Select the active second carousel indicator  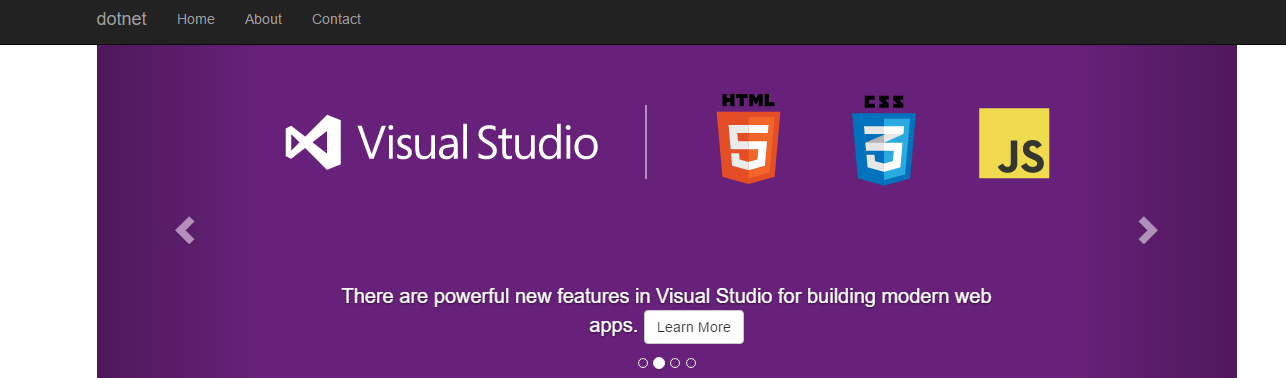659,363
